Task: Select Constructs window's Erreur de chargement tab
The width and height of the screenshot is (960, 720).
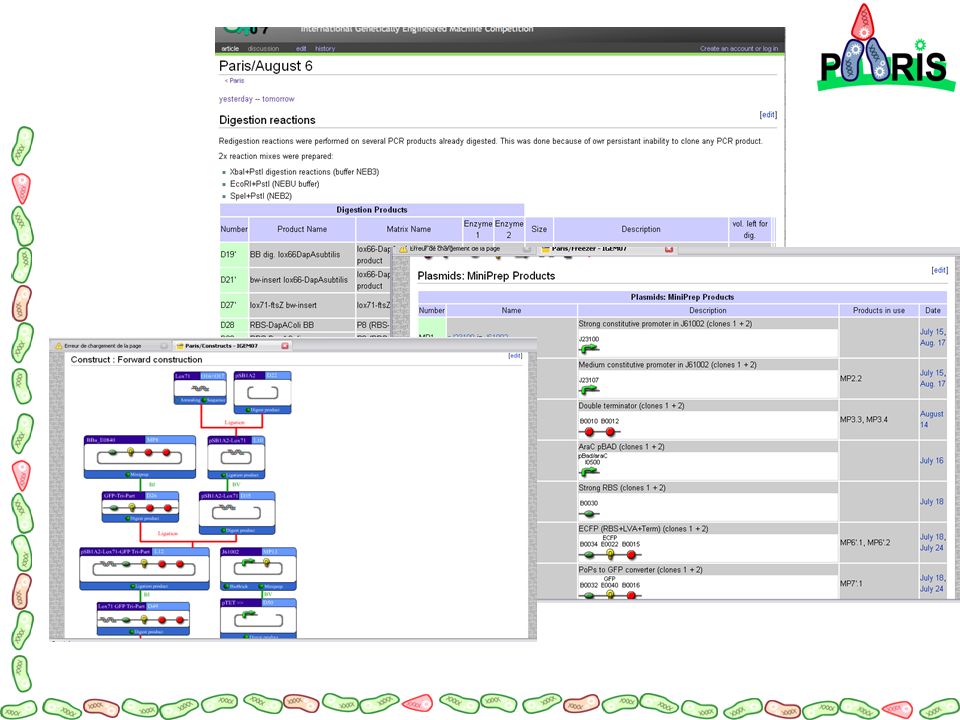Action: click(110, 346)
